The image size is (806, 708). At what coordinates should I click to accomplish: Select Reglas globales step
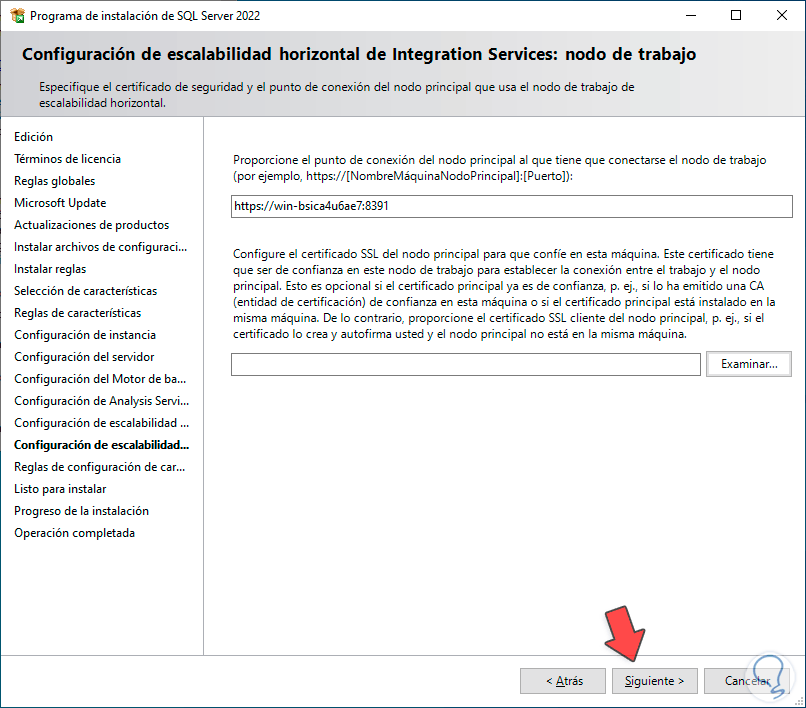pos(54,181)
